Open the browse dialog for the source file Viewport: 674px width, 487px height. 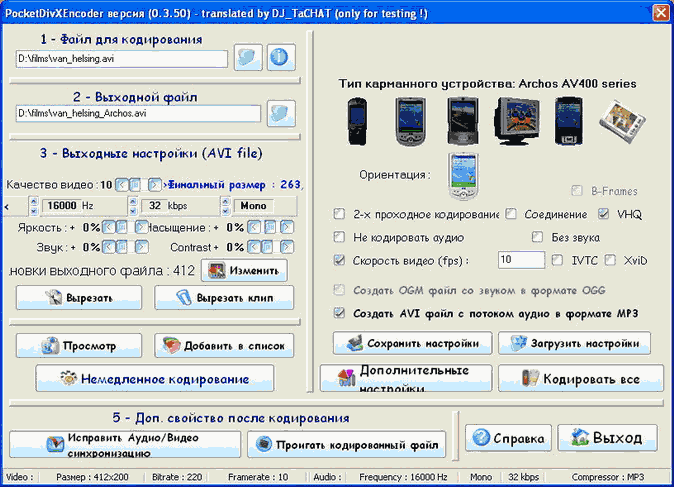click(248, 57)
